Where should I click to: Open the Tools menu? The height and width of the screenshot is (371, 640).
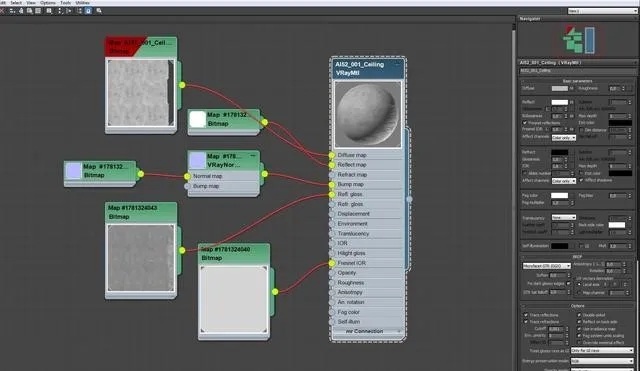coord(65,2)
